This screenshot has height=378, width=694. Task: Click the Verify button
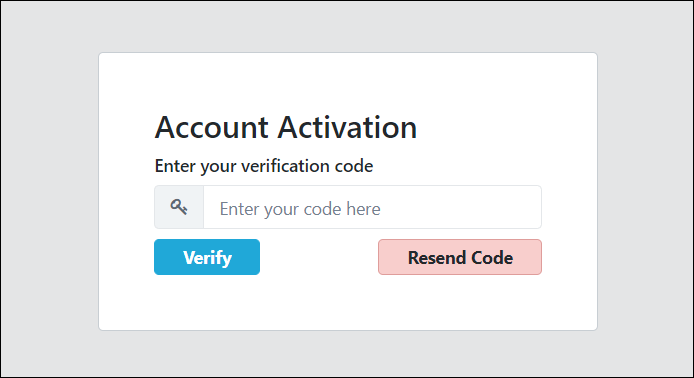(207, 257)
